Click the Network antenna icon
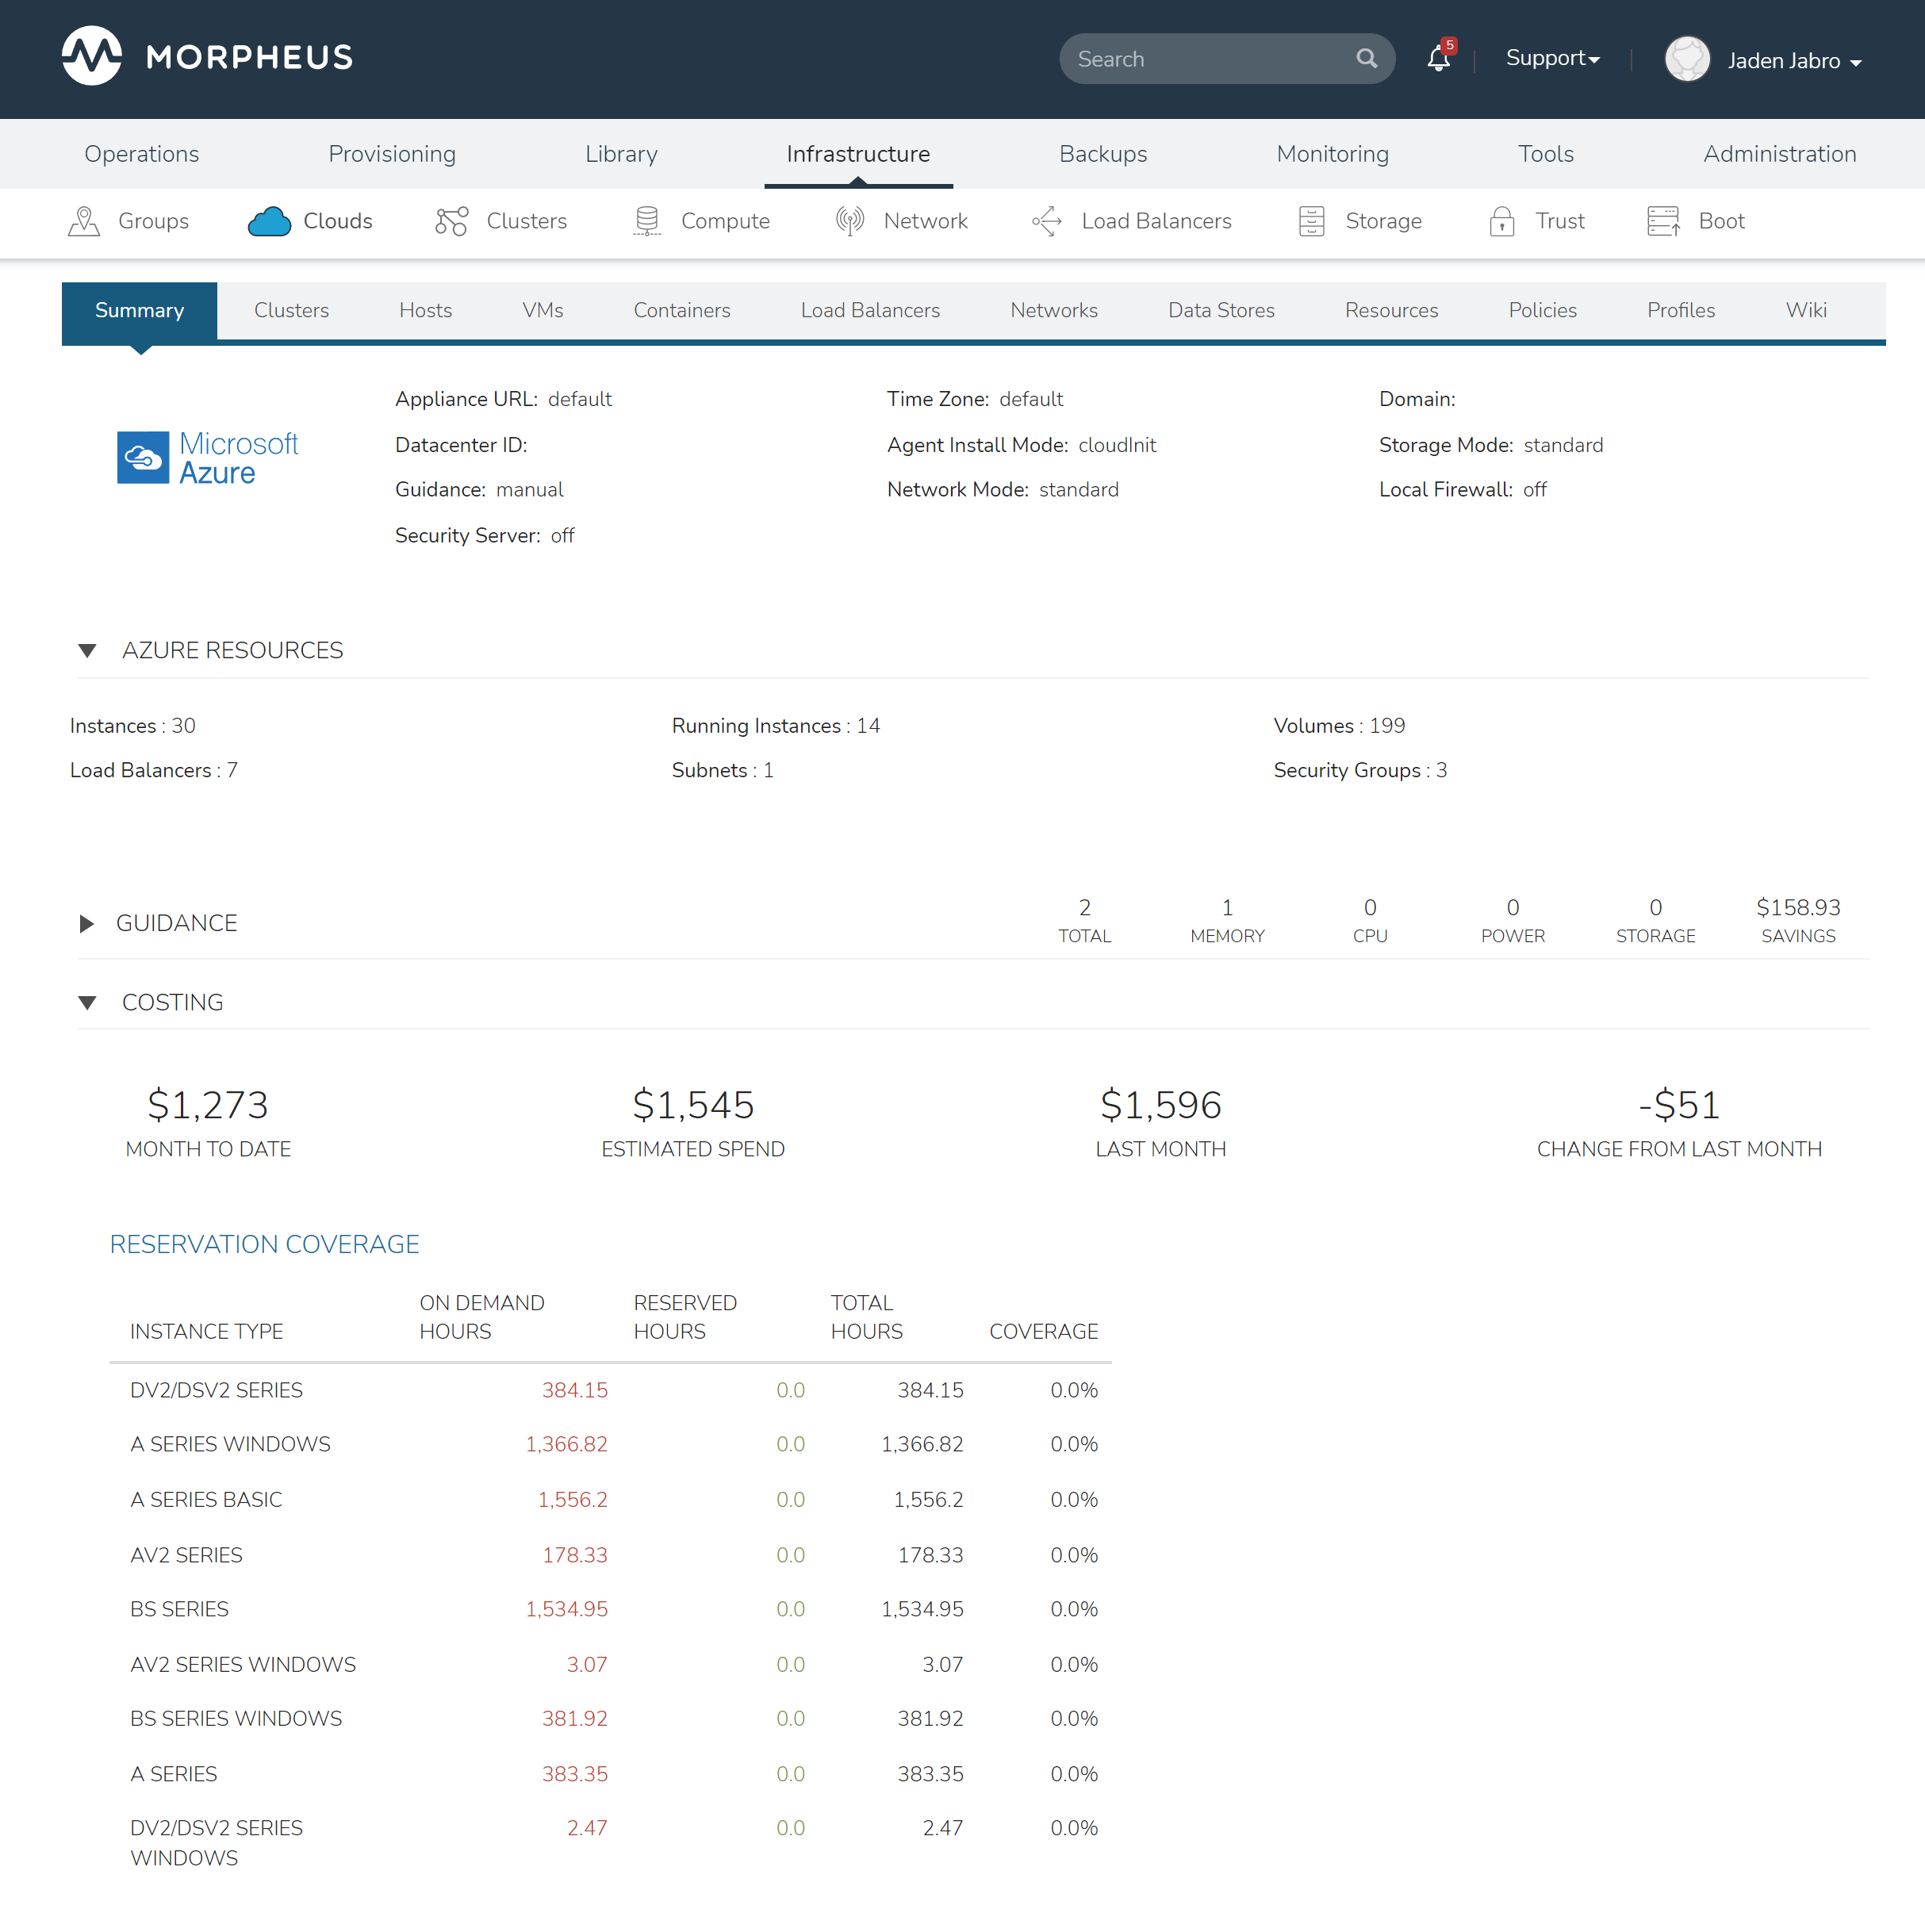The height and width of the screenshot is (1932, 1925). (849, 221)
